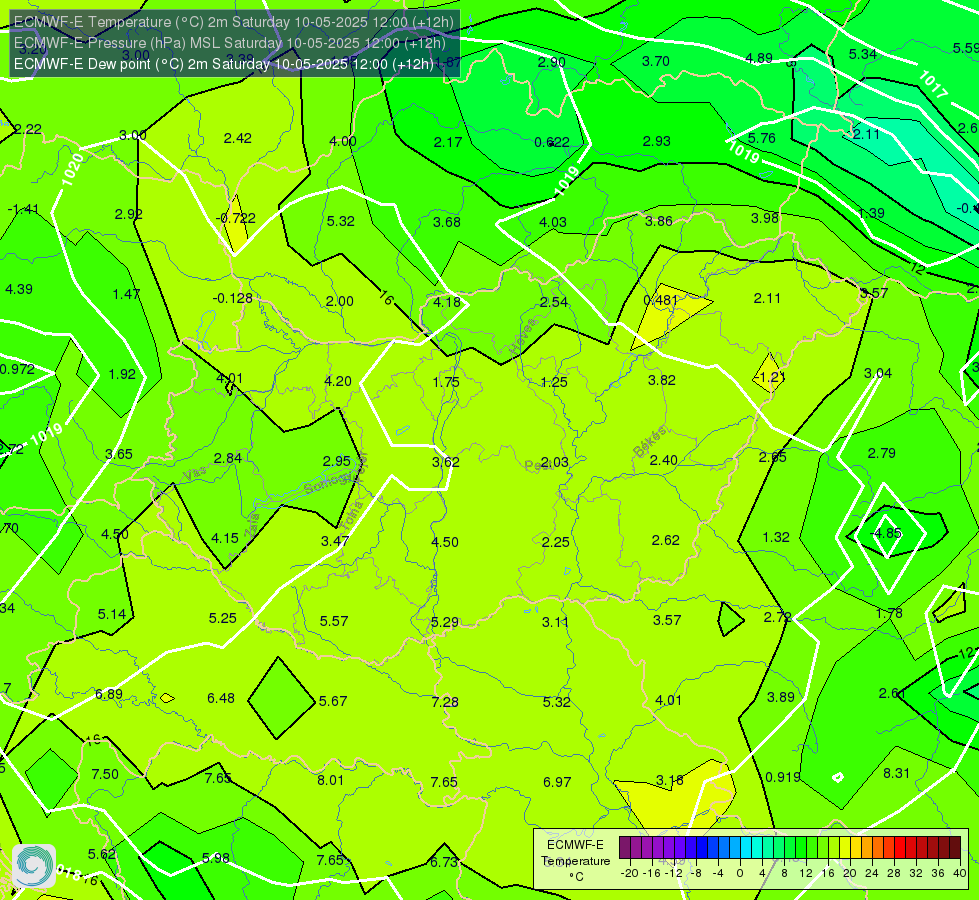Click the 0.919 dew point value

click(x=783, y=777)
